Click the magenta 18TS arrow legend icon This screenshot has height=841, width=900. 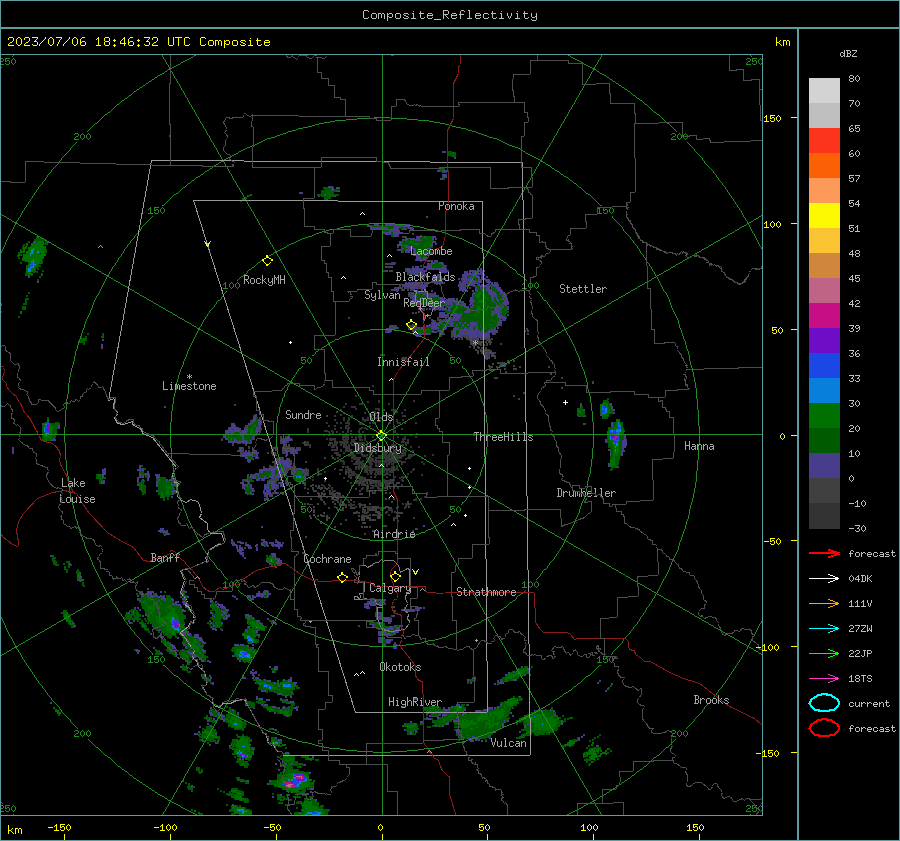pyautogui.click(x=824, y=679)
